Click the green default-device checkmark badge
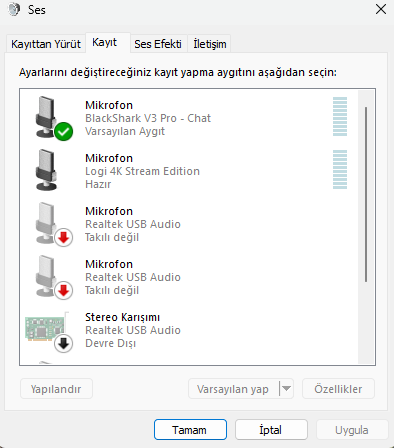The width and height of the screenshot is (394, 448). click(x=63, y=131)
